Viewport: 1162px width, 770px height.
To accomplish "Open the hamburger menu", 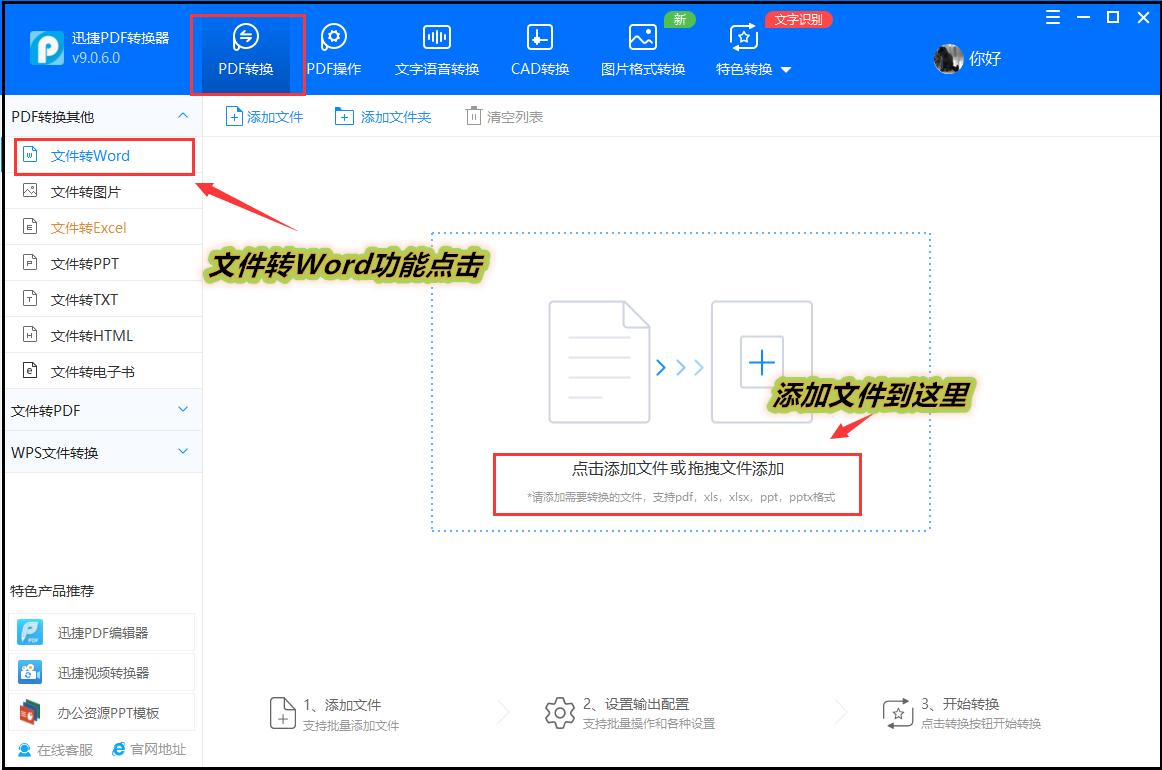I will 1051,17.
